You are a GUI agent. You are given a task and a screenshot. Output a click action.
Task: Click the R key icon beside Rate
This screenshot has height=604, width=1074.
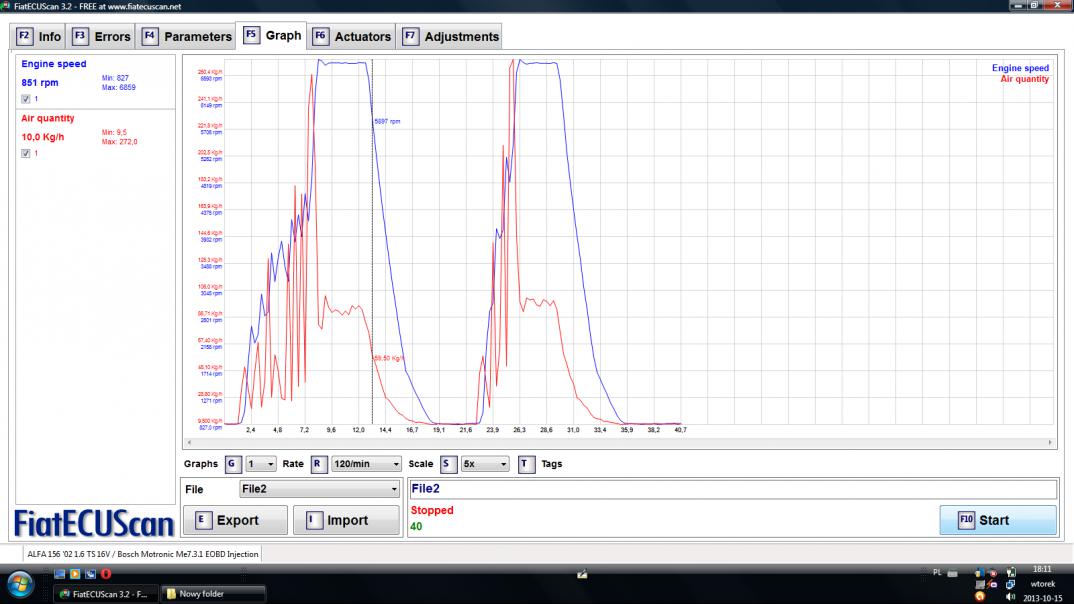(318, 464)
